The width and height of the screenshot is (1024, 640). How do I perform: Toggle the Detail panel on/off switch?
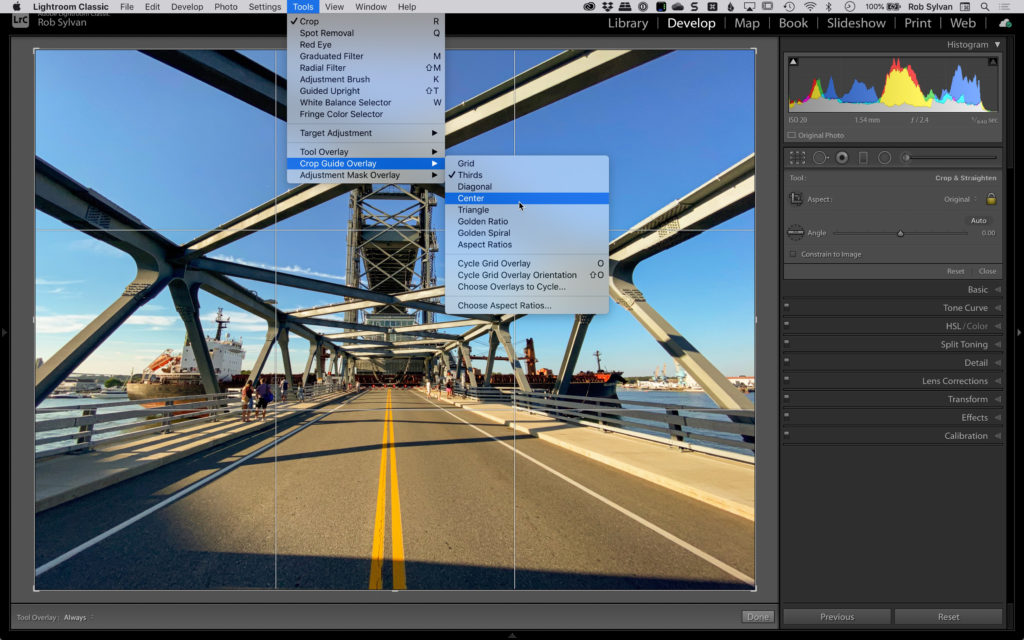[786, 360]
